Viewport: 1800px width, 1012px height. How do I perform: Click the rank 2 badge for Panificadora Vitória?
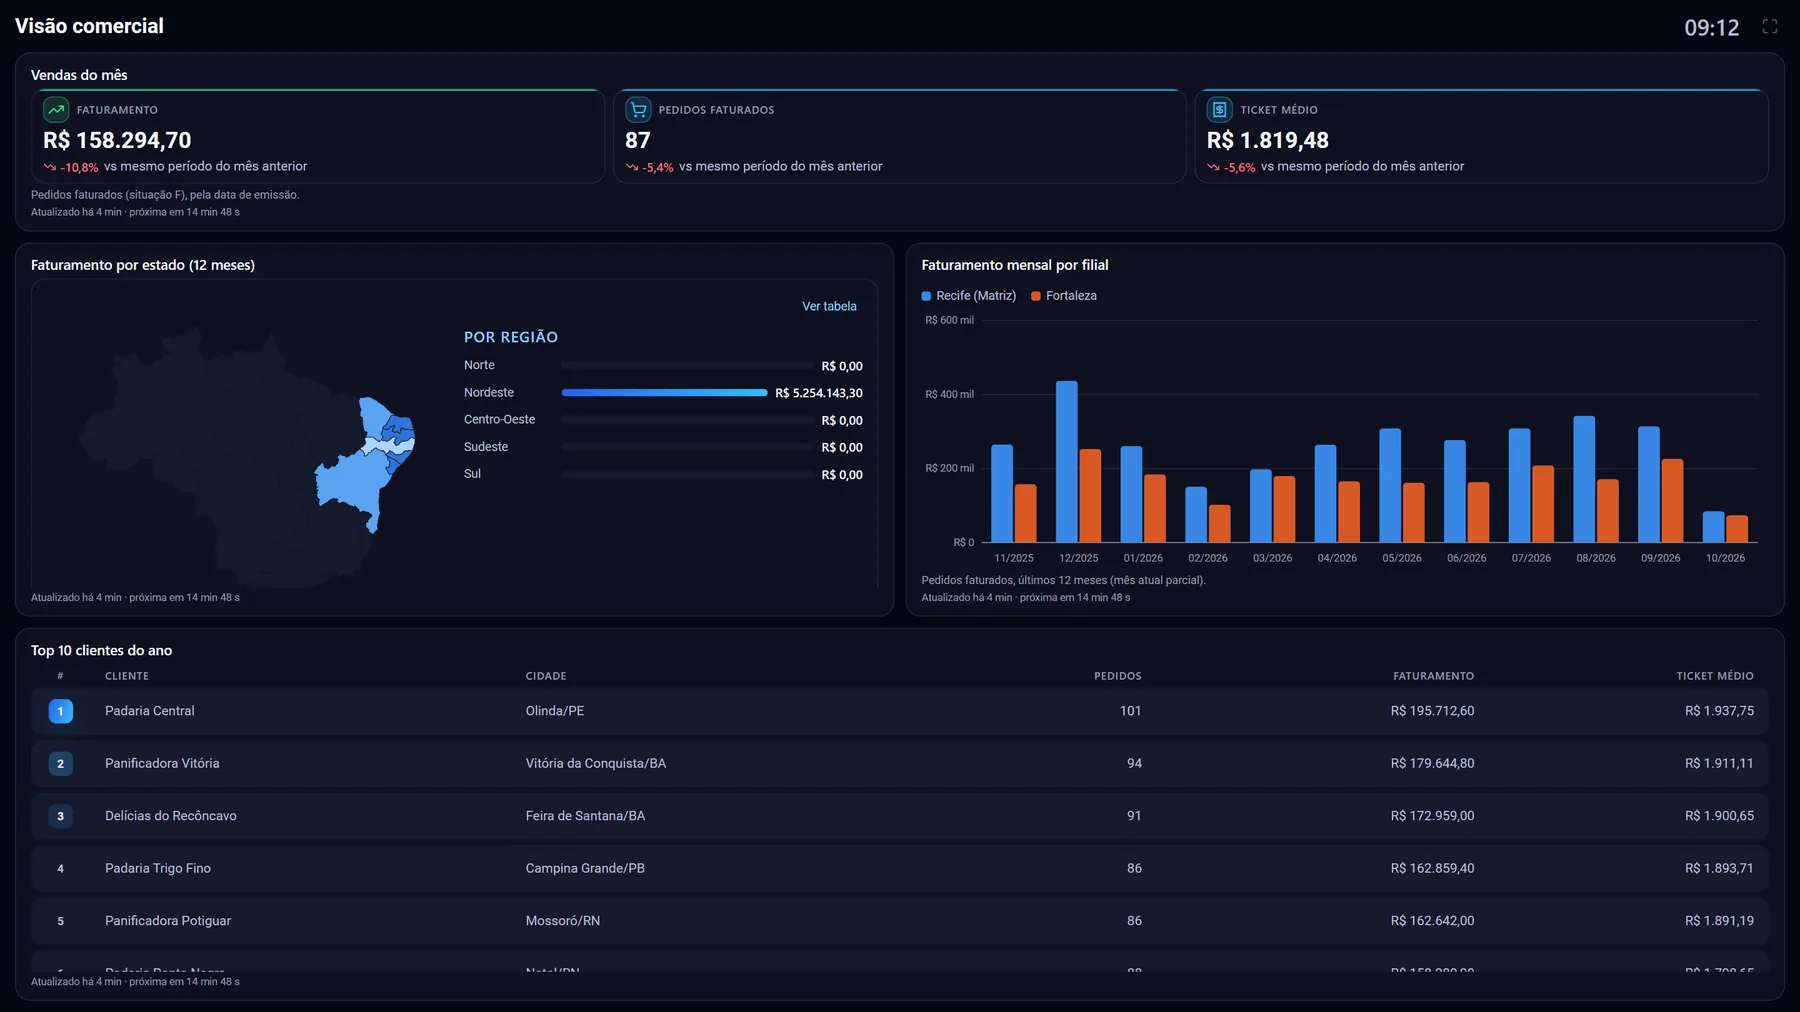point(60,764)
